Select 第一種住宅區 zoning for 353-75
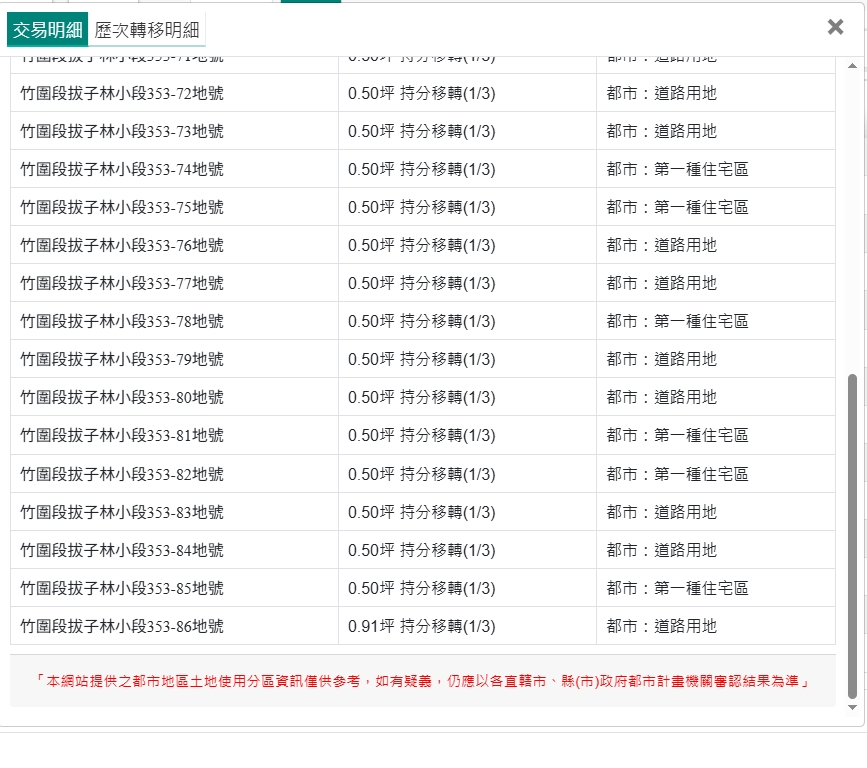Image resolution: width=867 pixels, height=768 pixels. (677, 207)
